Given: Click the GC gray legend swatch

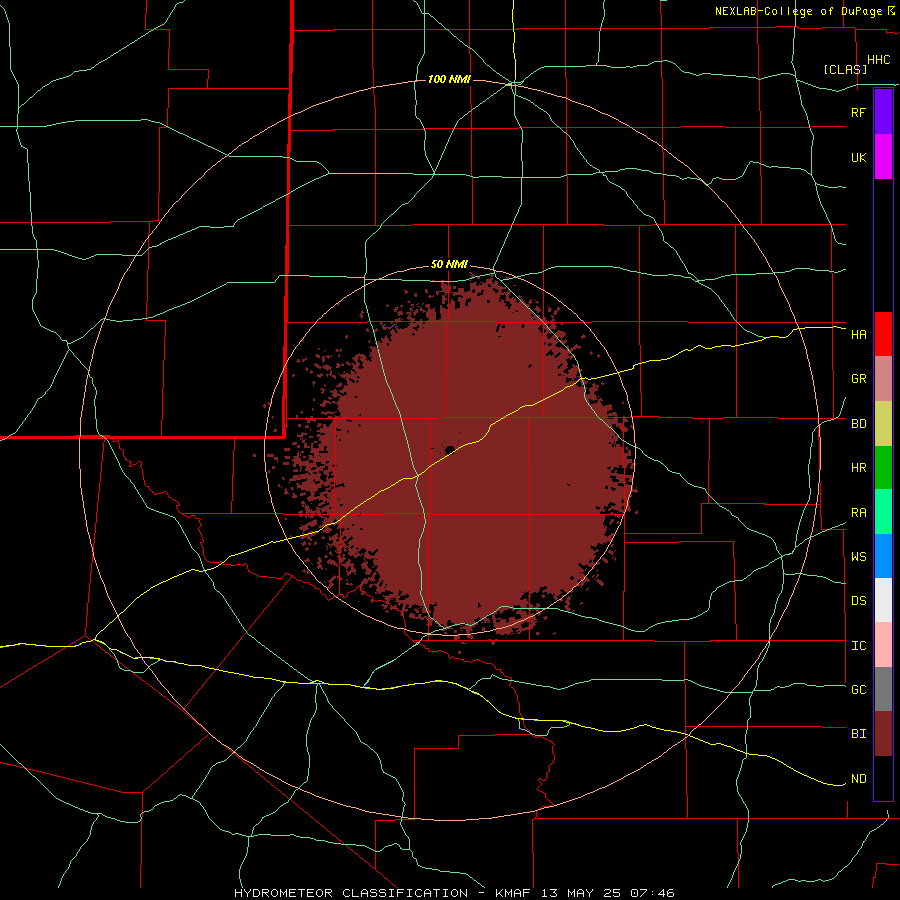Looking at the screenshot, I should (883, 689).
